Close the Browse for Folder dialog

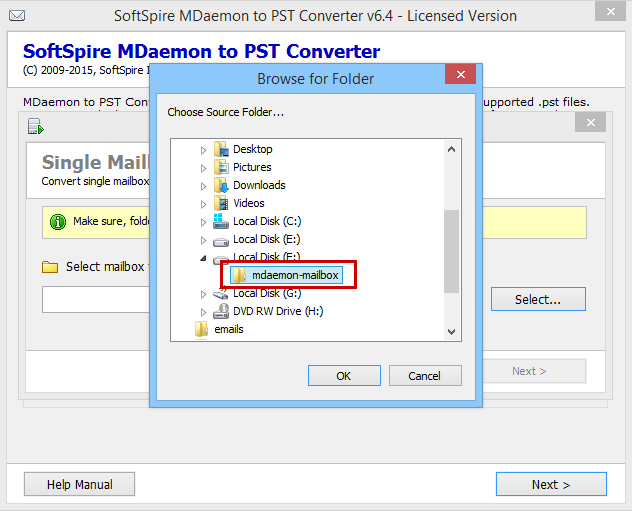pos(461,74)
